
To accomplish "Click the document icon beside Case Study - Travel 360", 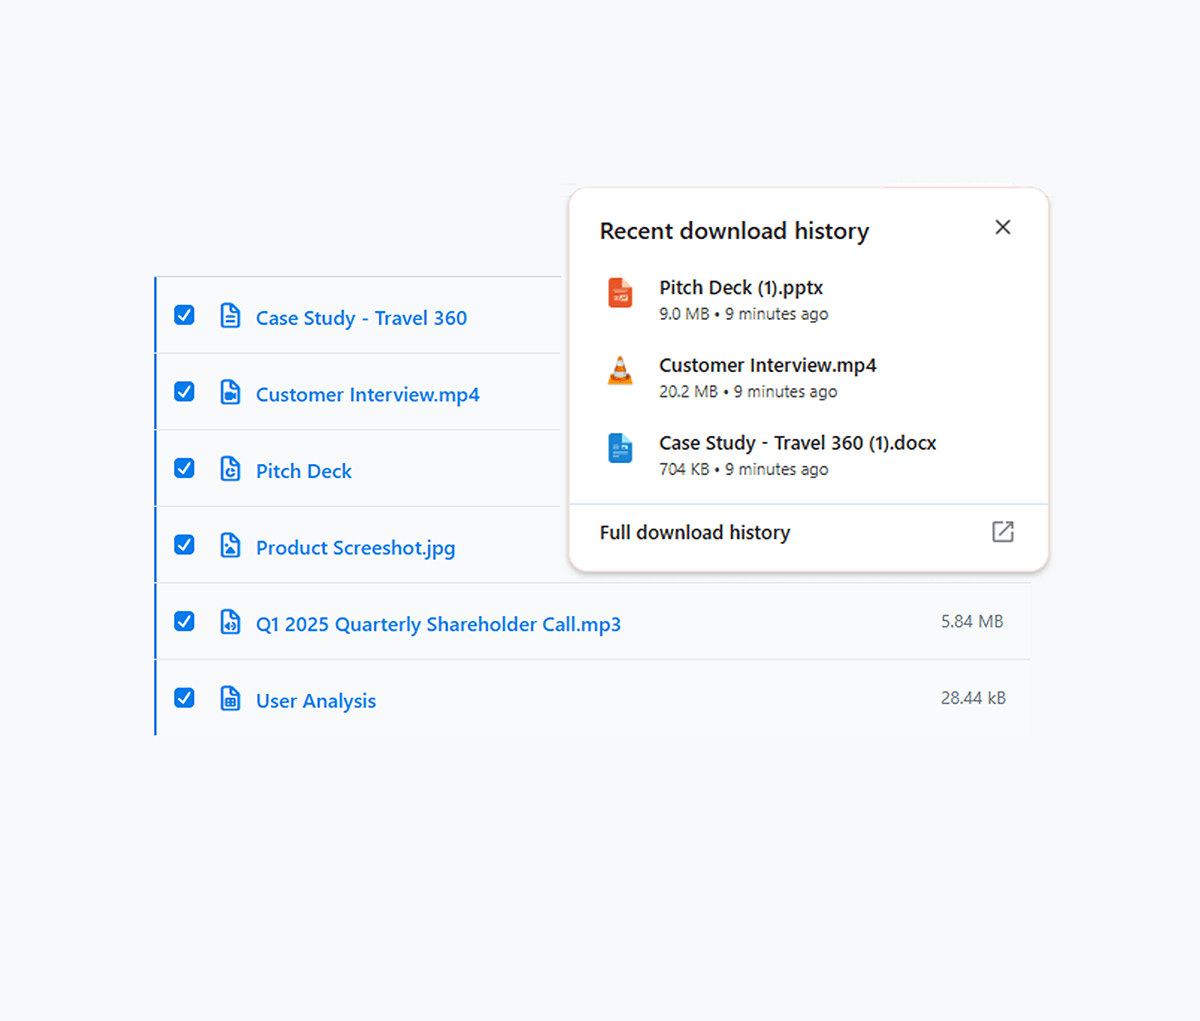I will 230,316.
